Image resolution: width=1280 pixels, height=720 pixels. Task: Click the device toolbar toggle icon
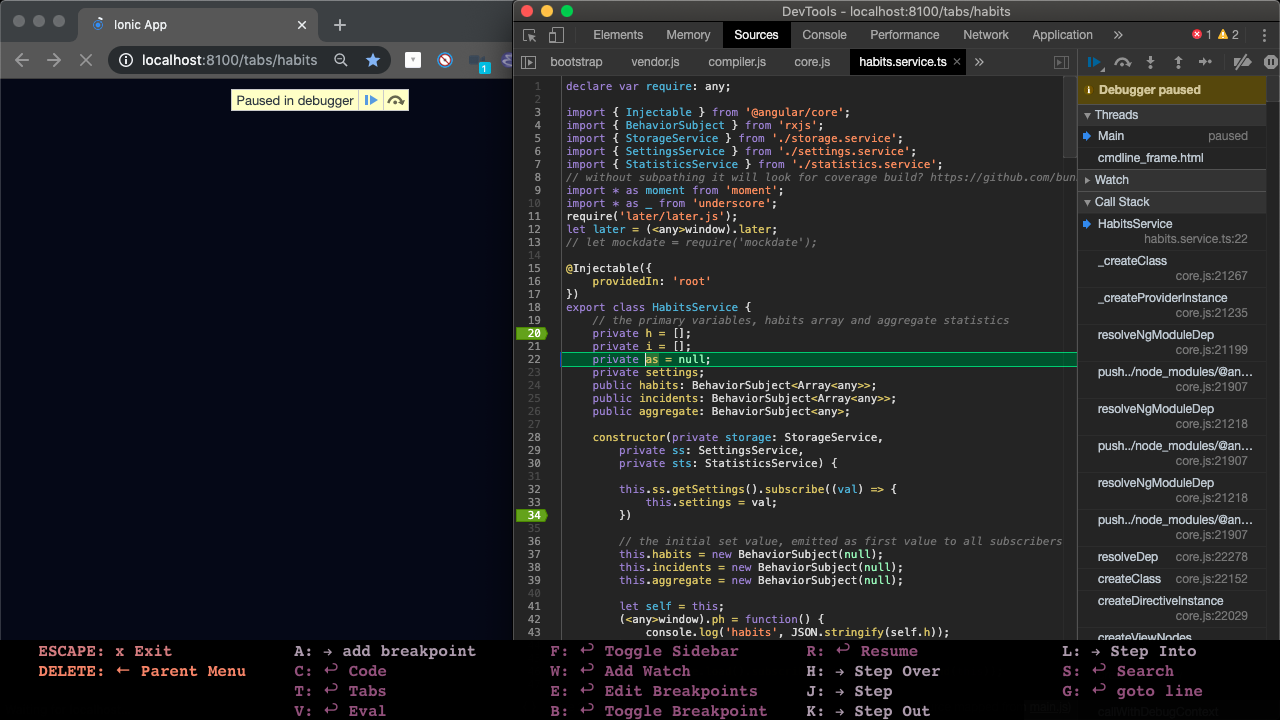click(556, 34)
